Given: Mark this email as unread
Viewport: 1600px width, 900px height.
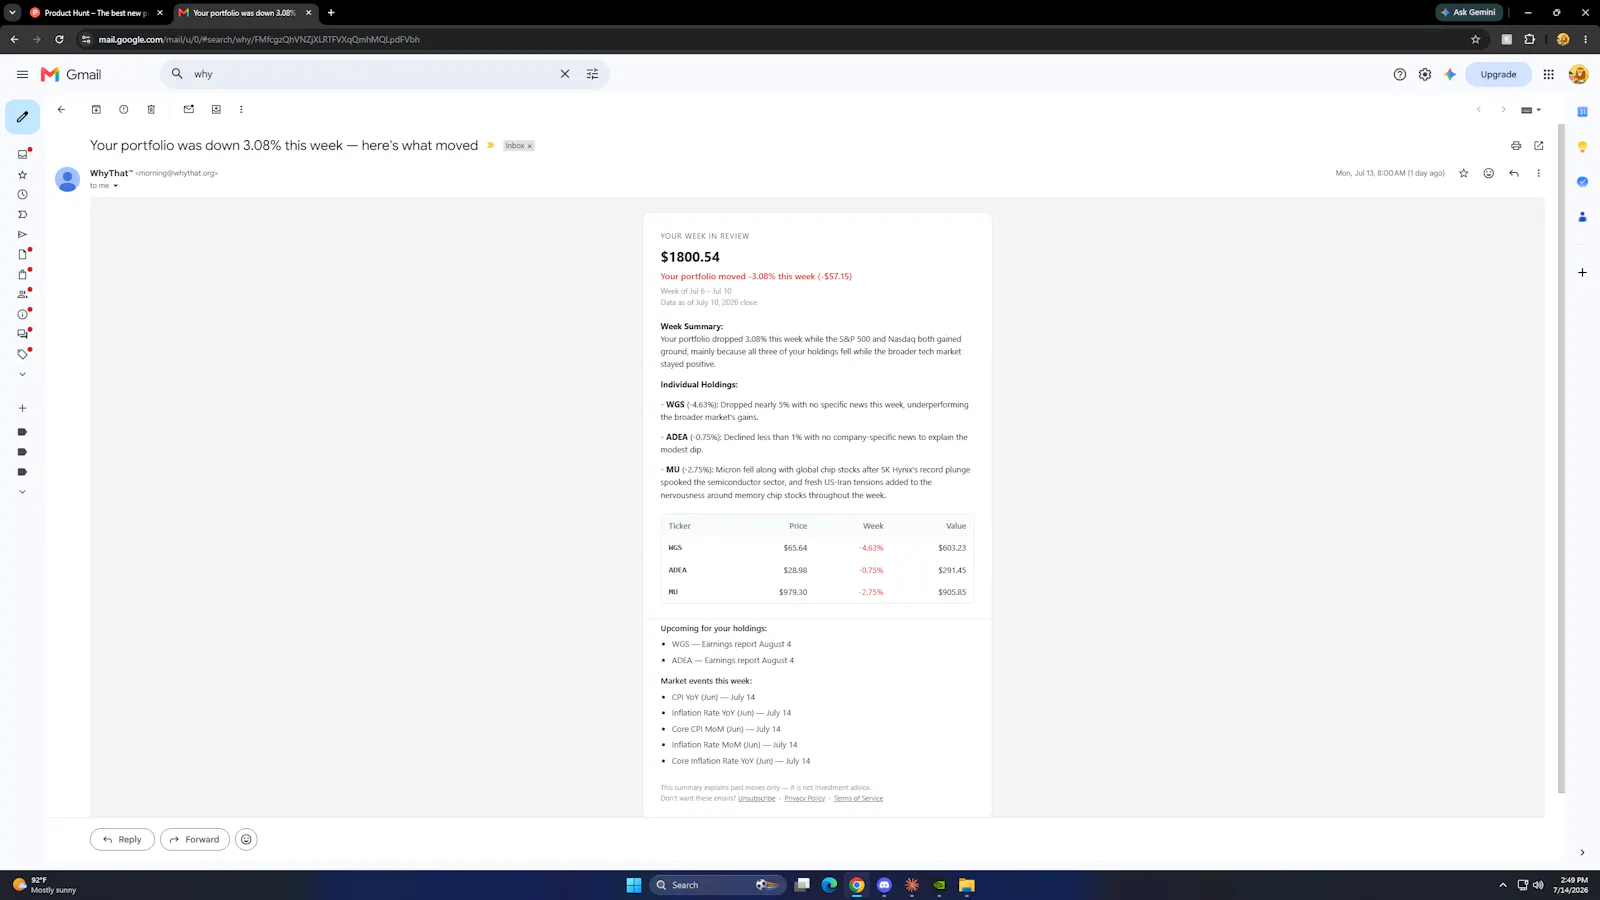Looking at the screenshot, I should [188, 109].
